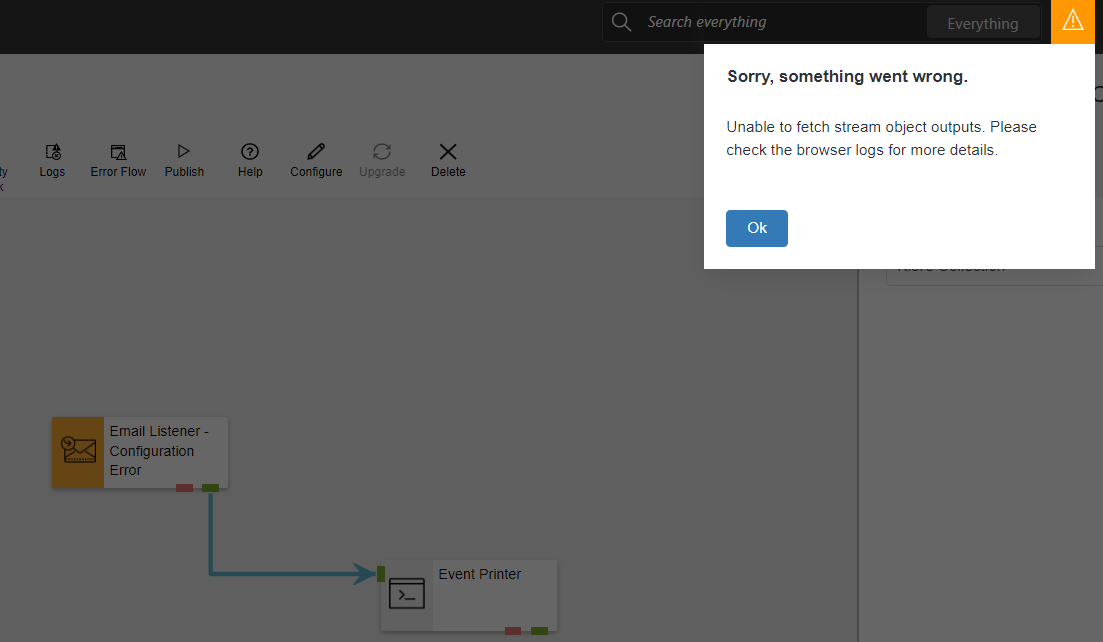The width and height of the screenshot is (1103, 642).
Task: Click the Upgrade toolbar item
Action: click(381, 160)
